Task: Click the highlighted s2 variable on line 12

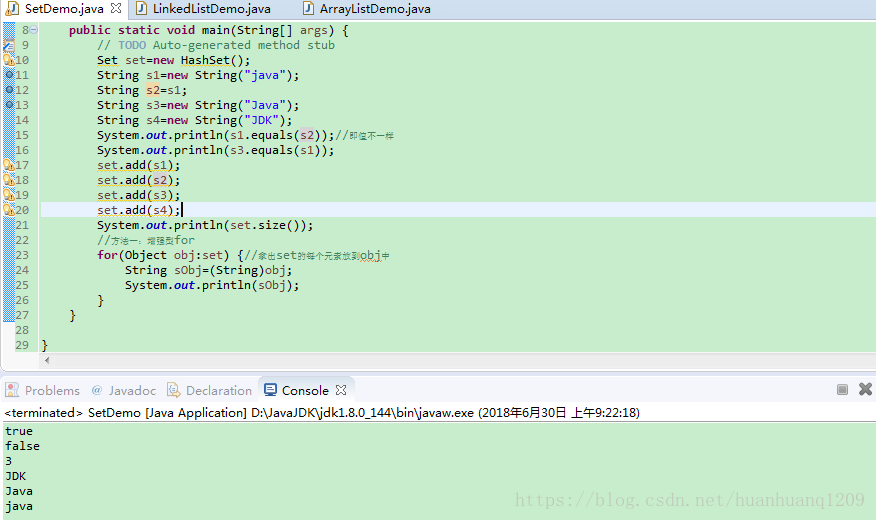Action: tap(153, 90)
